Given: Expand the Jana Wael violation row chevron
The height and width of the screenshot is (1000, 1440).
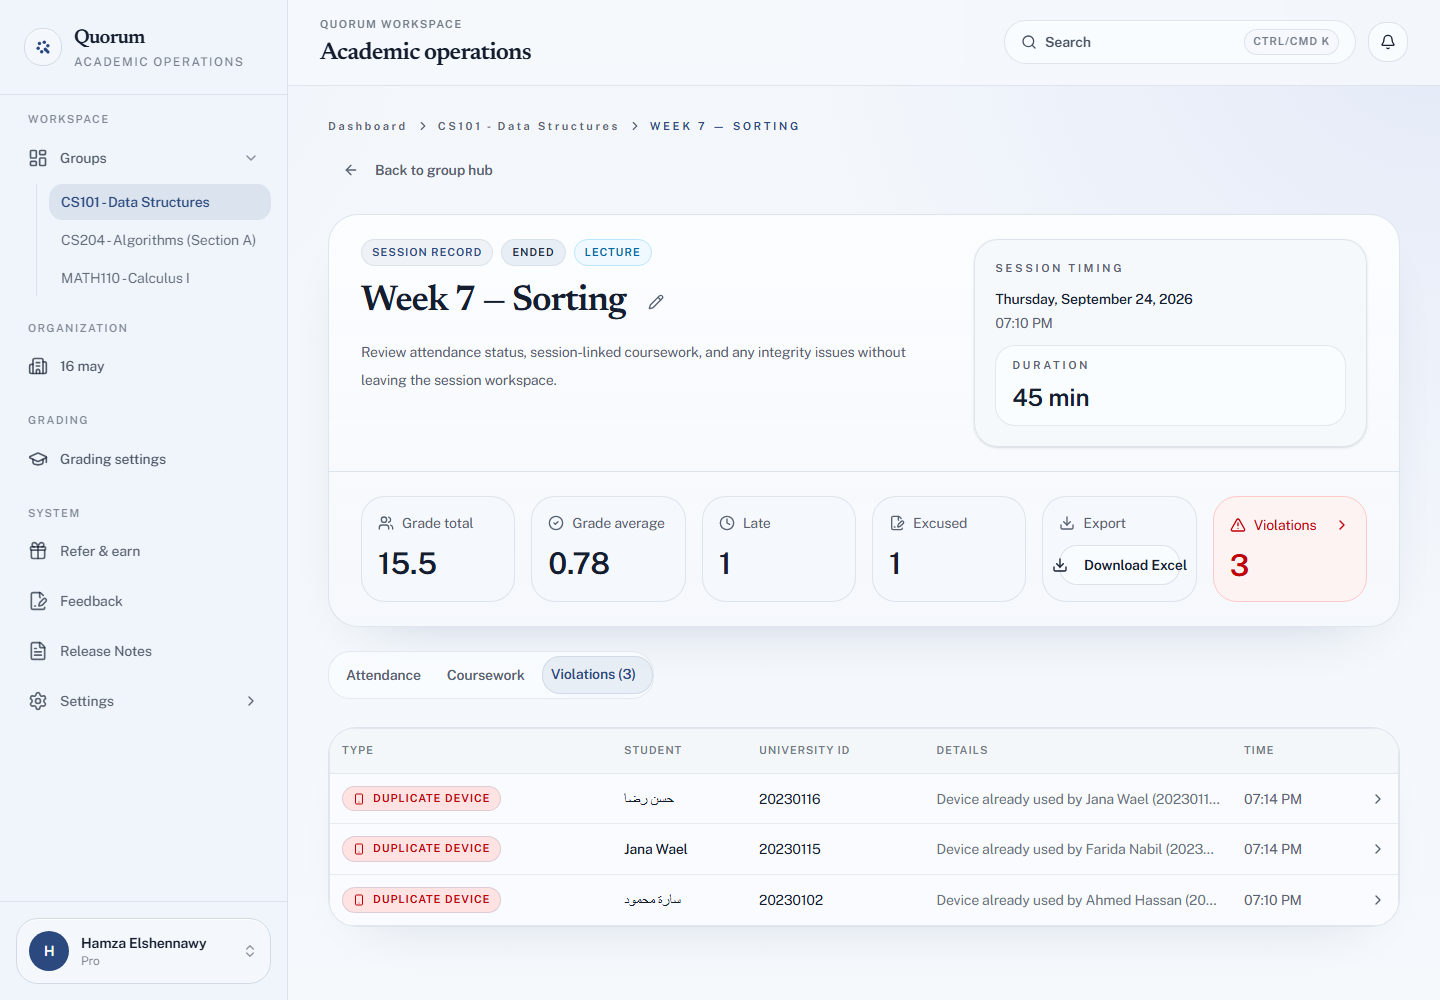Looking at the screenshot, I should (1378, 849).
